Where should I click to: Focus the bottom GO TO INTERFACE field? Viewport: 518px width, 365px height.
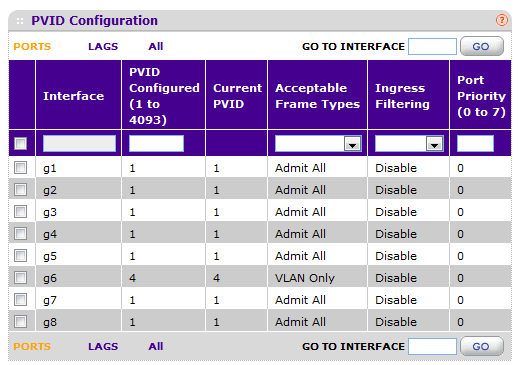(x=432, y=346)
